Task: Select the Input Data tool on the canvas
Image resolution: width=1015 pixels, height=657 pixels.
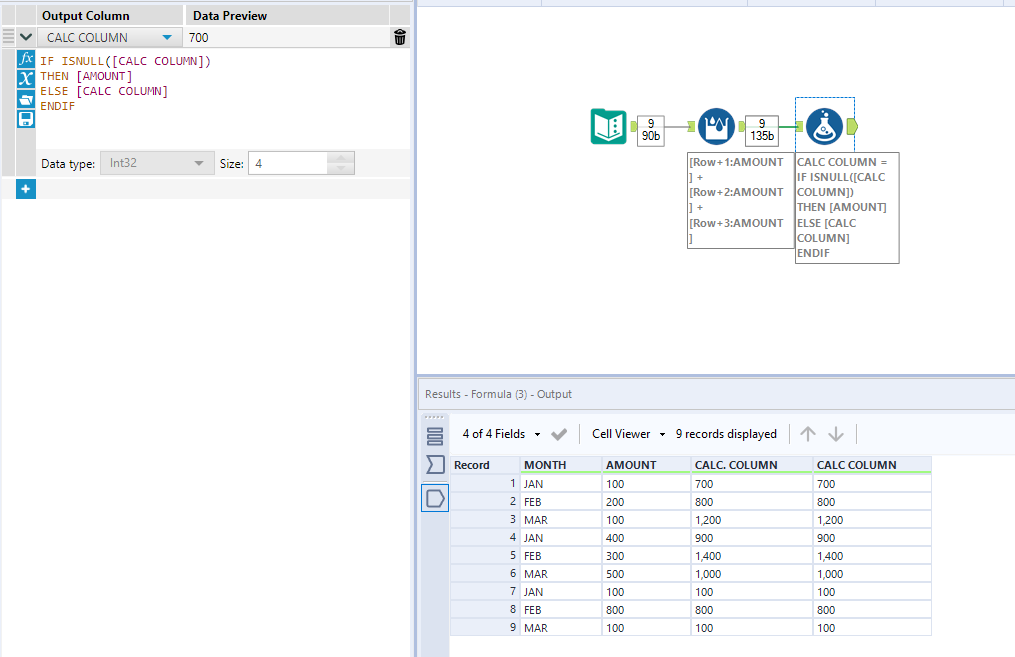Action: 610,127
